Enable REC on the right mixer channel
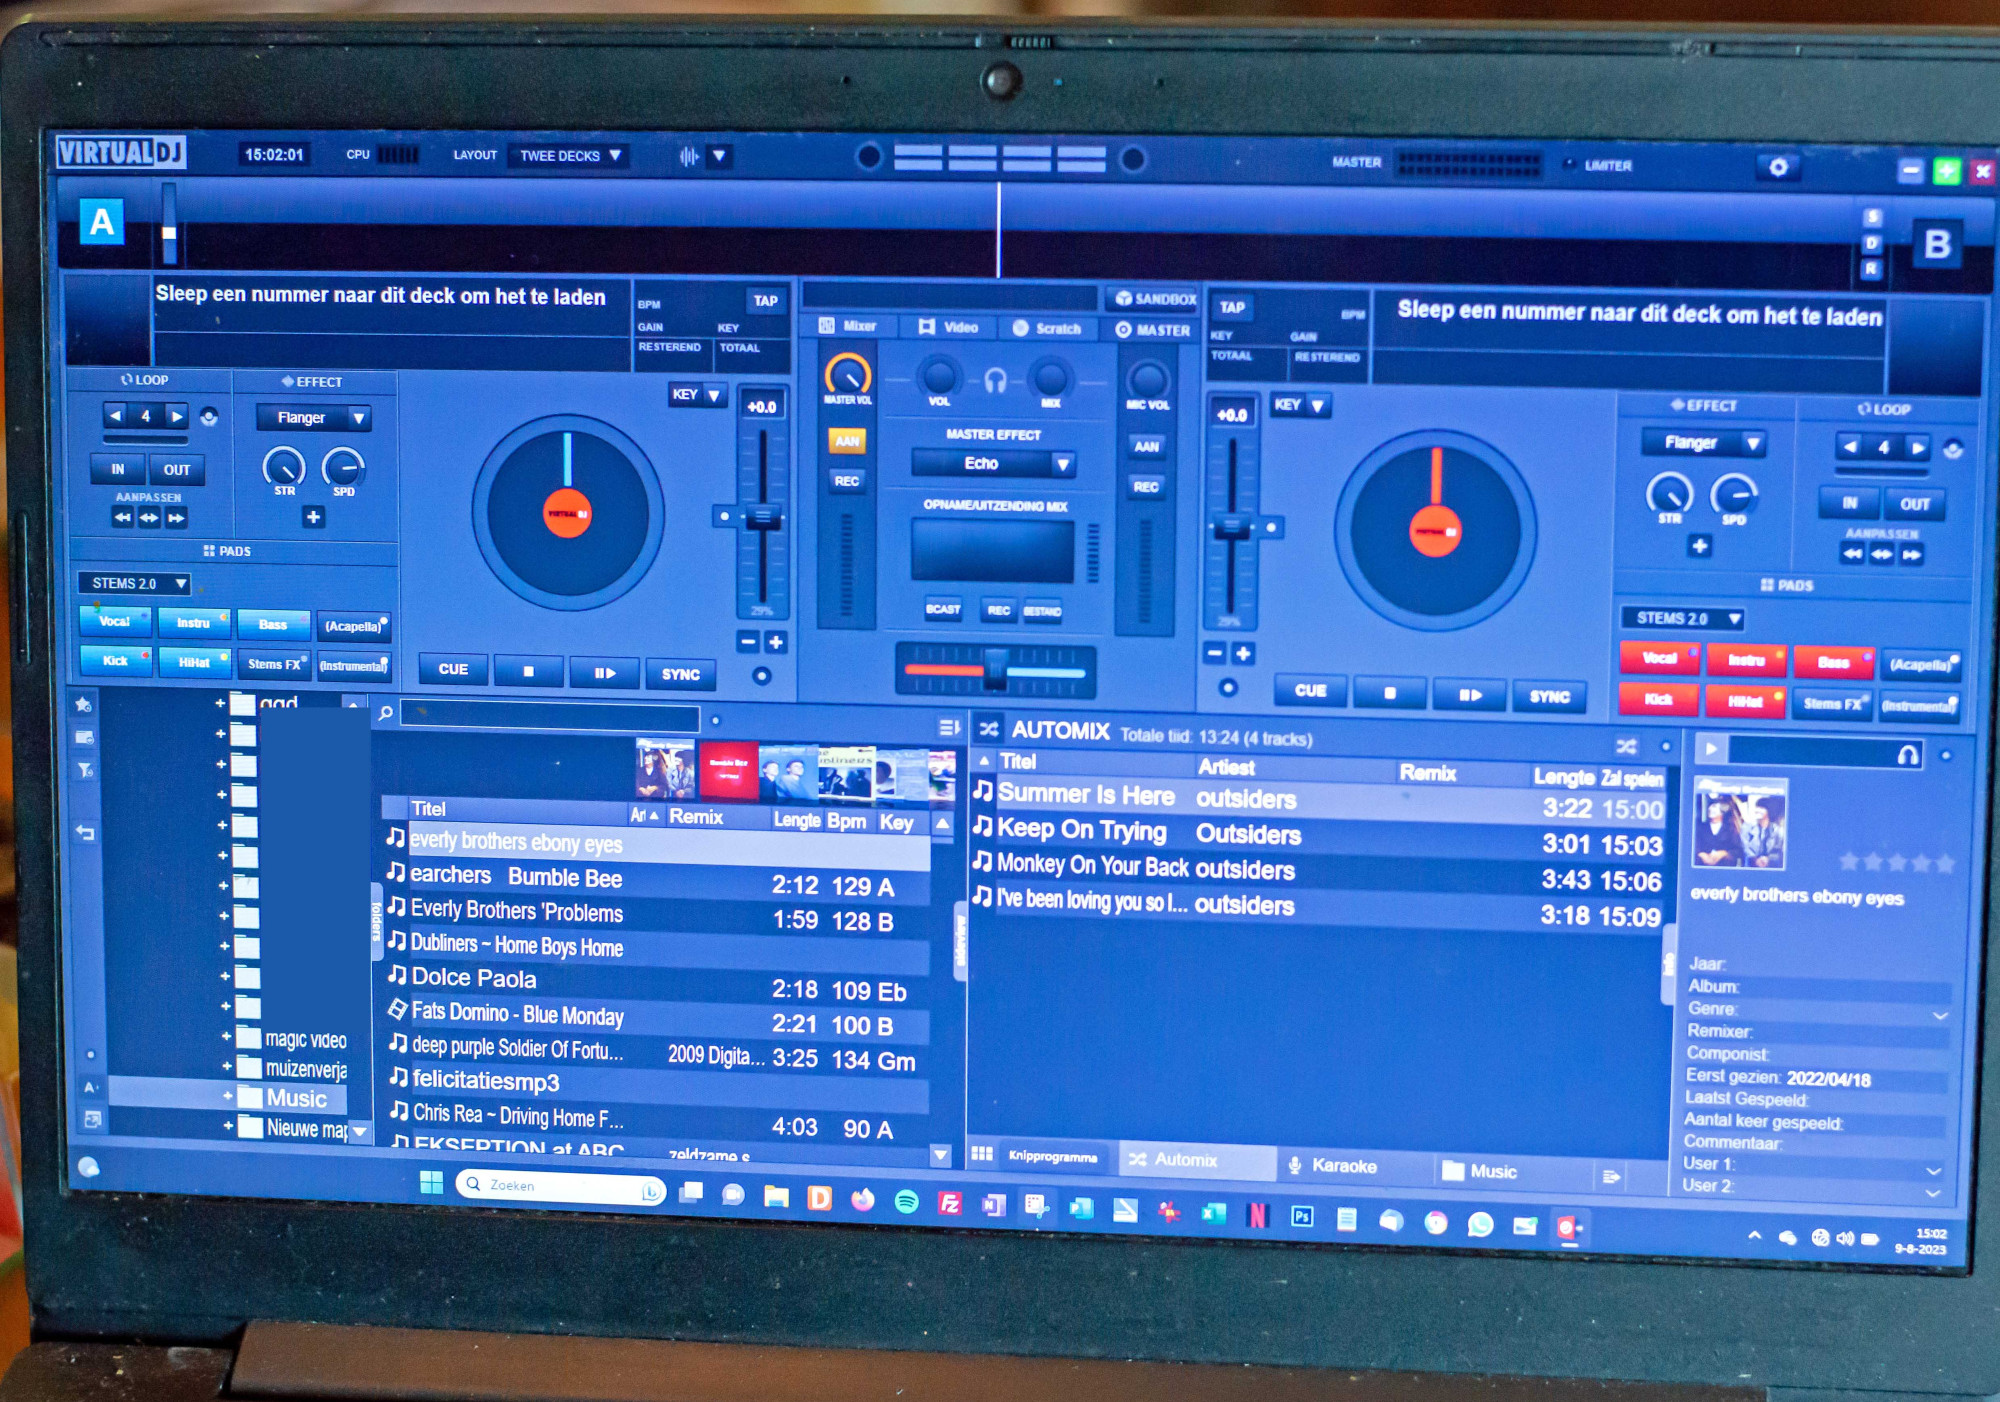The width and height of the screenshot is (2000, 1402). pyautogui.click(x=1146, y=487)
